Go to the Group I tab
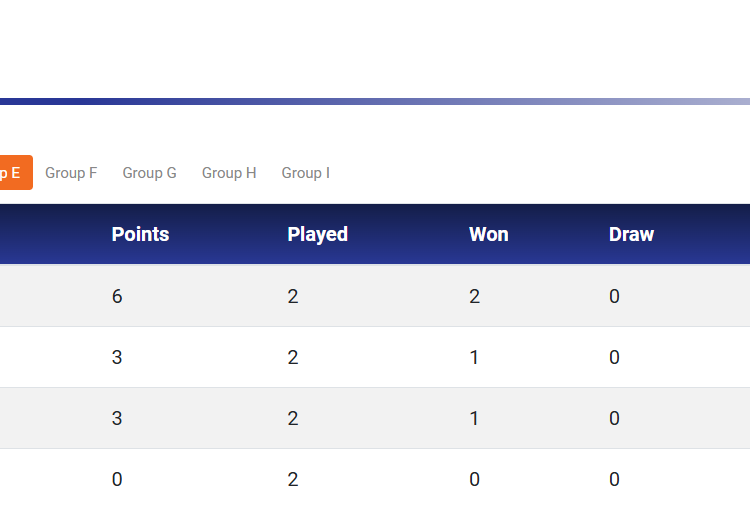The image size is (750, 529). 305,173
